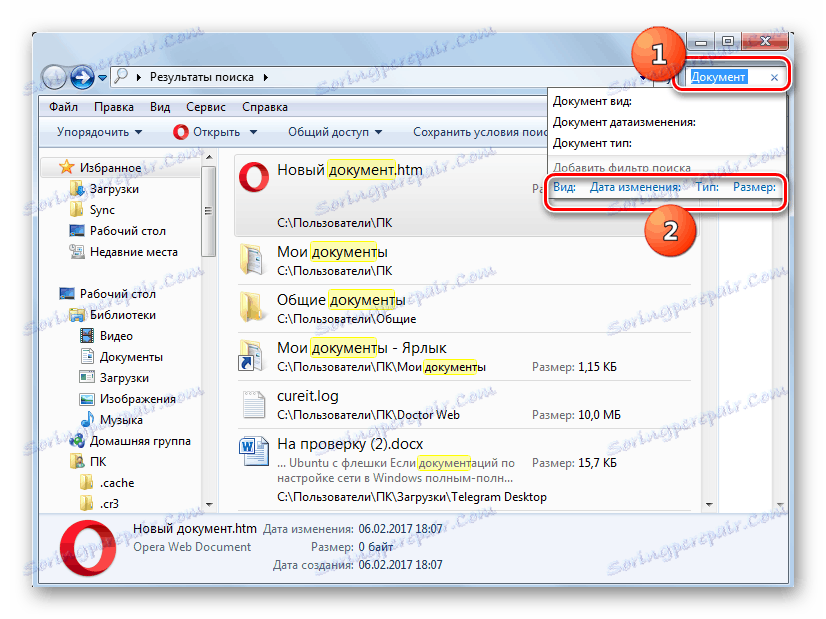Click Opera Web Document type in details pane
Viewport: 826px width, 619px height.
click(192, 547)
